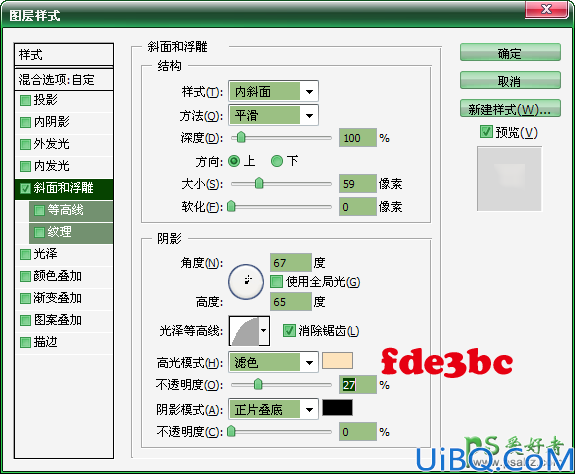The width and height of the screenshot is (575, 474).
Task: Click the 软化 soften slider handle
Action: (231, 206)
